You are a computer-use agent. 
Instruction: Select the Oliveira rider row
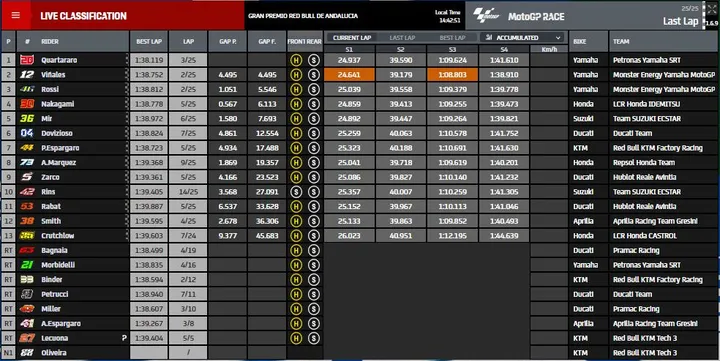(x=360, y=353)
